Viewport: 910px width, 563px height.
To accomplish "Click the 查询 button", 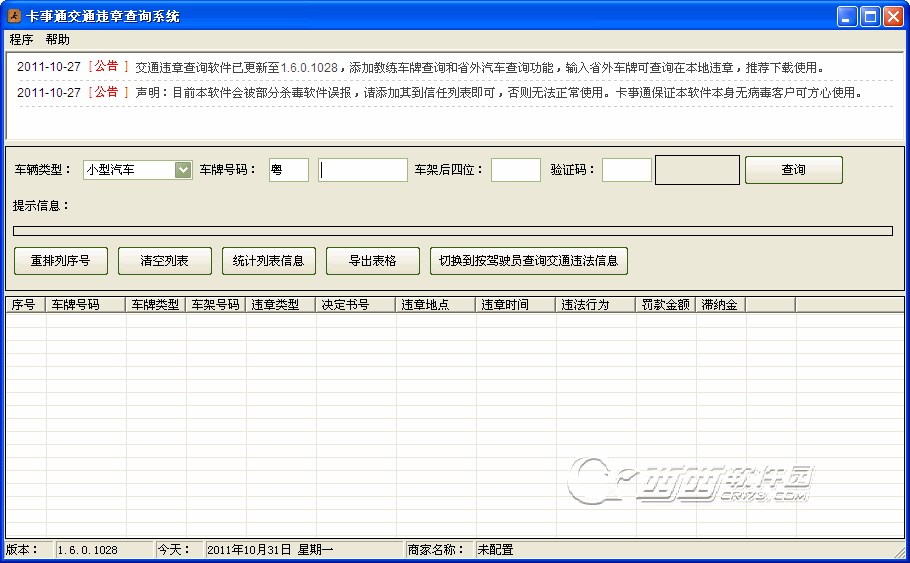I will [793, 170].
